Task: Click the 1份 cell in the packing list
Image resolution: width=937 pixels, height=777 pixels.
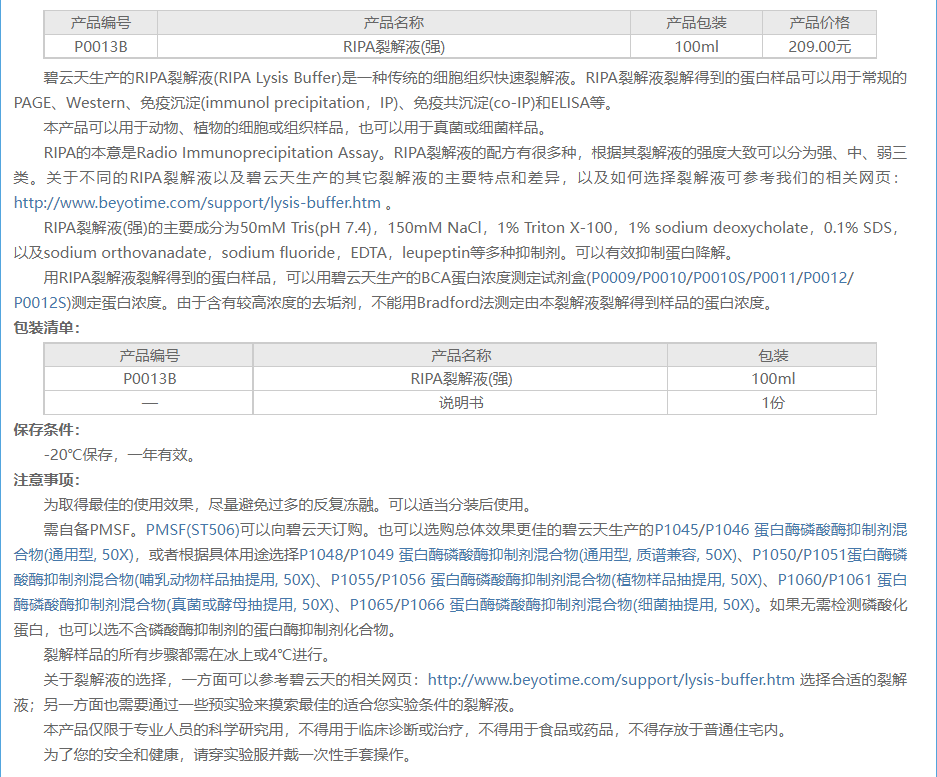Action: 773,403
